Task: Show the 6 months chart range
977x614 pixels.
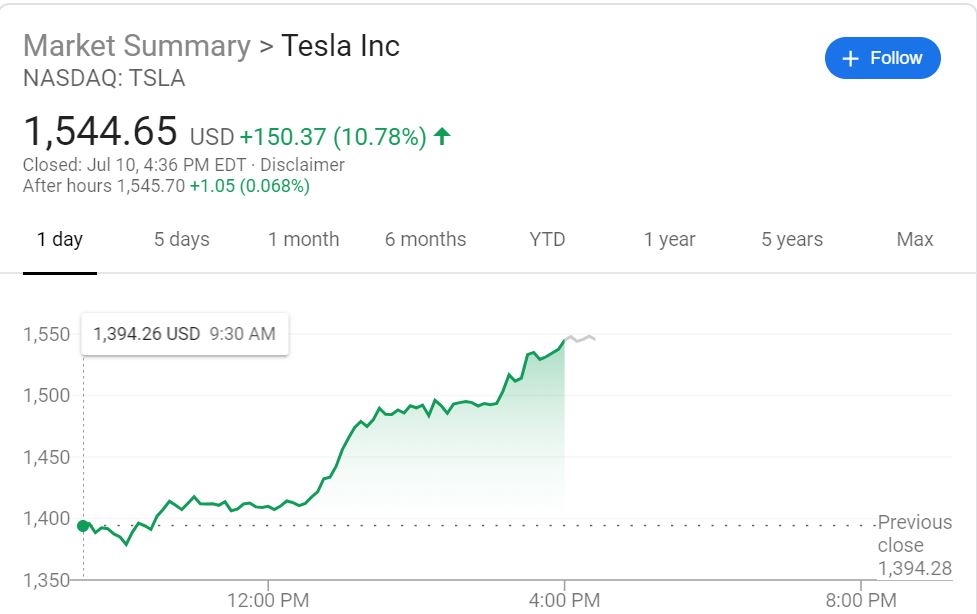Action: click(x=425, y=239)
